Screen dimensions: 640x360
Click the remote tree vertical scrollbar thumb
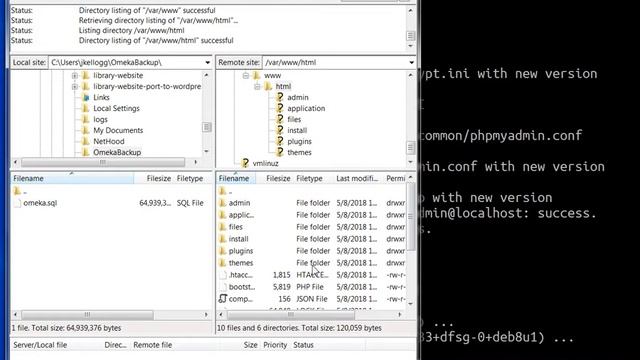(411, 147)
